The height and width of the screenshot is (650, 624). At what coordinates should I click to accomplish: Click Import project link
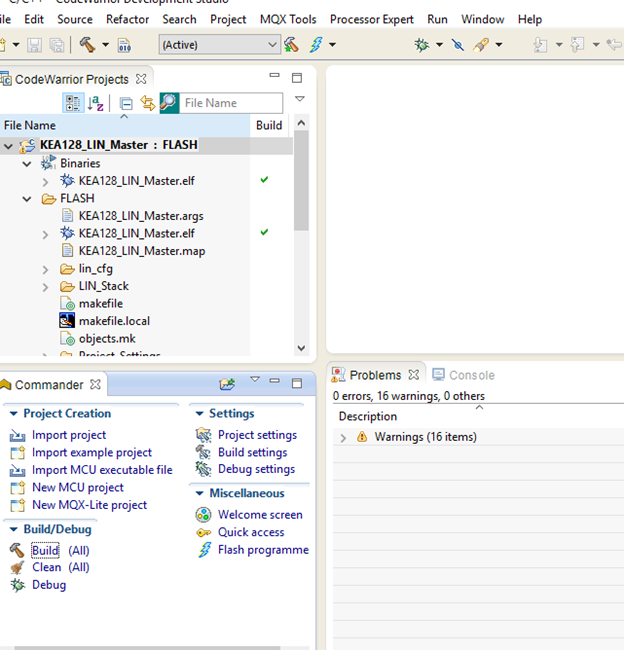point(69,435)
